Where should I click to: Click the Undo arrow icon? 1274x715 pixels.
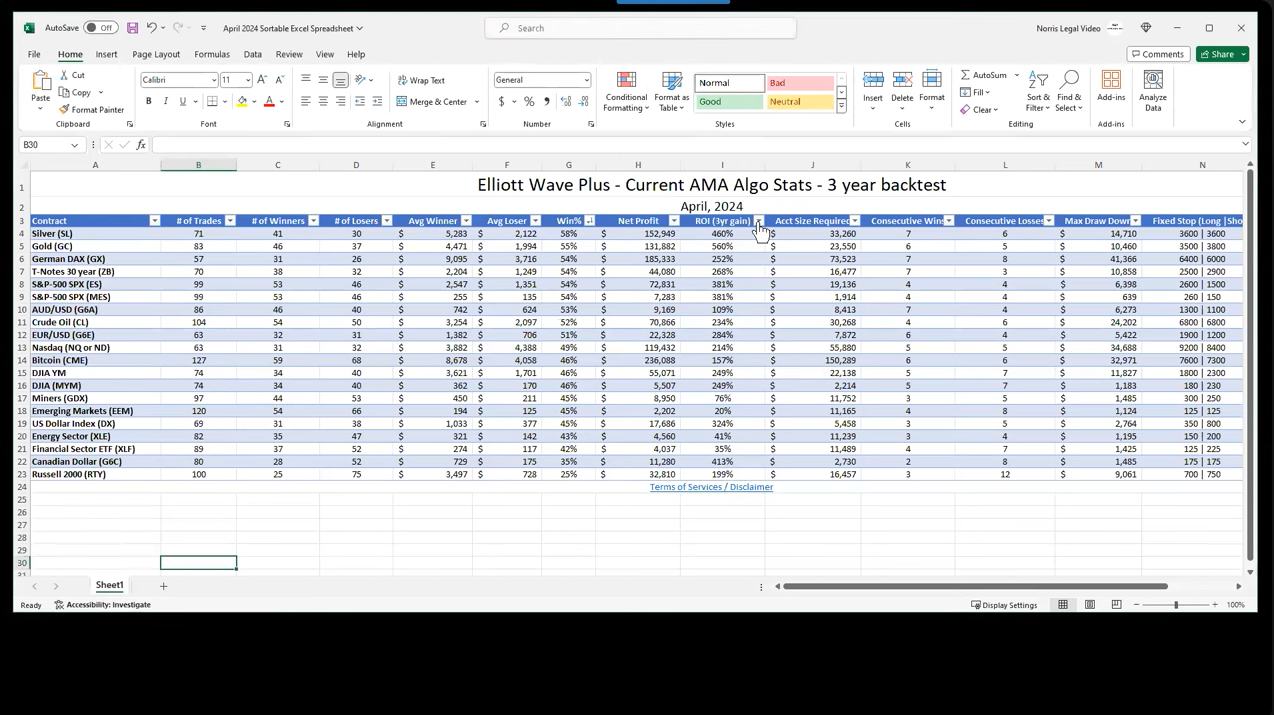coord(151,28)
